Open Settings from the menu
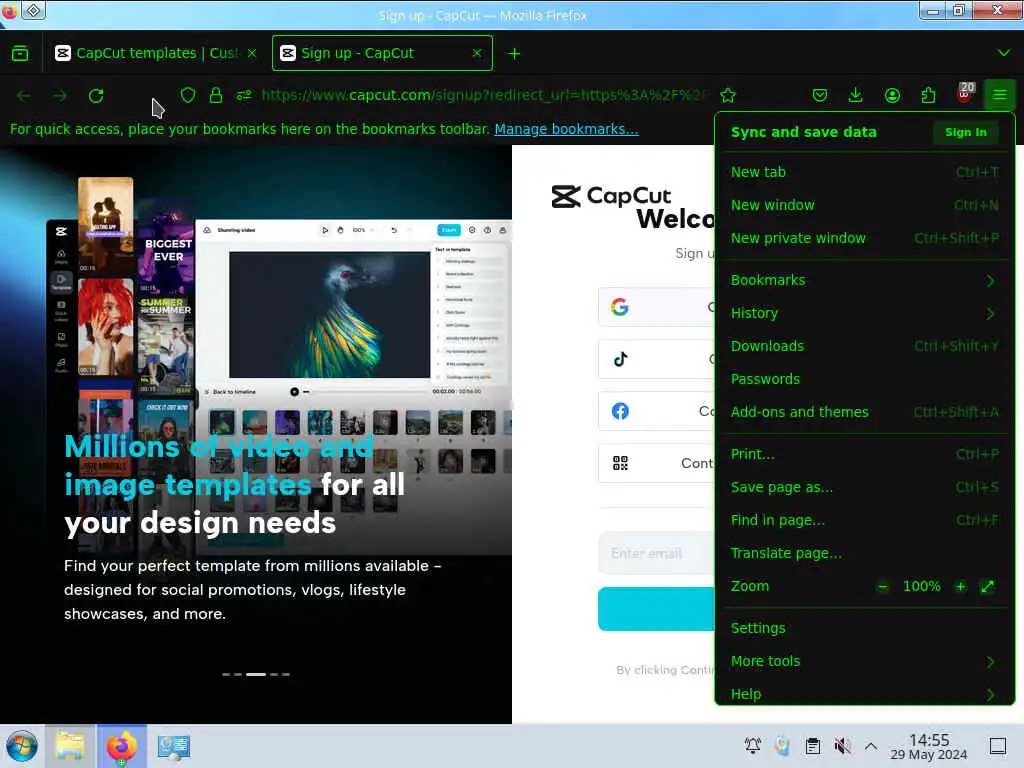This screenshot has width=1024, height=768. click(x=865, y=628)
